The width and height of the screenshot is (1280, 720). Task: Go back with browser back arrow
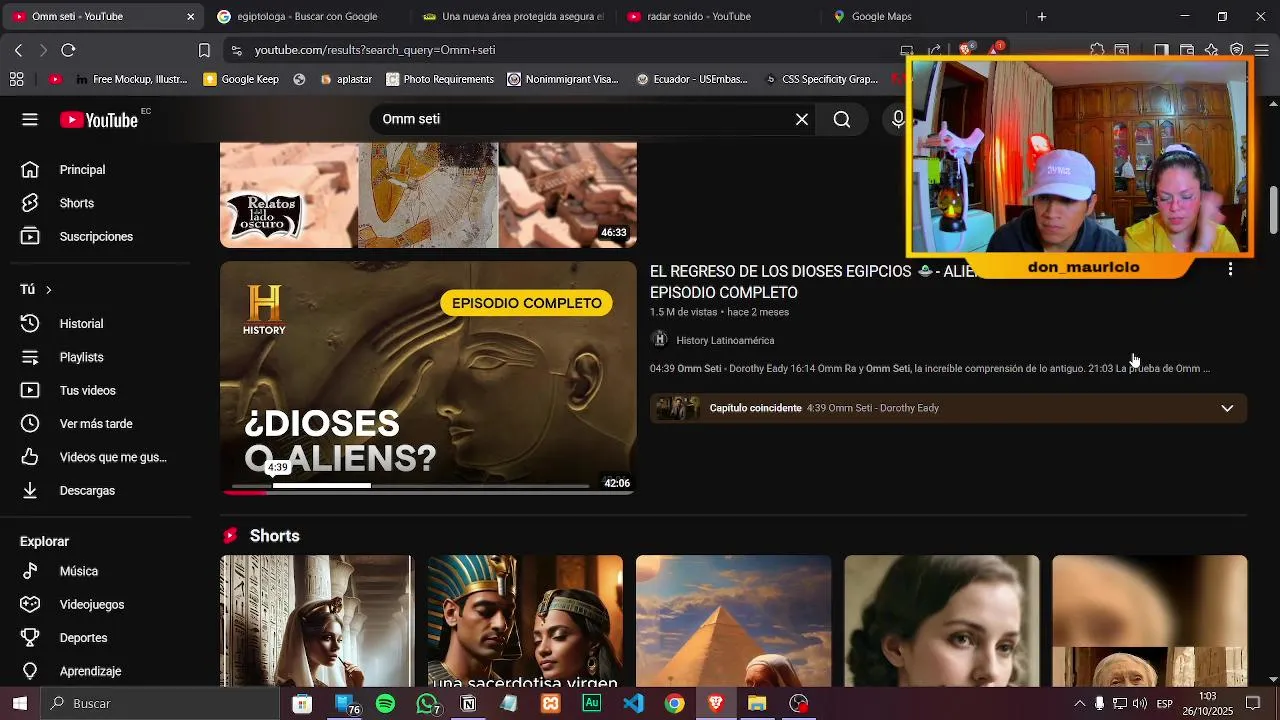(x=19, y=50)
